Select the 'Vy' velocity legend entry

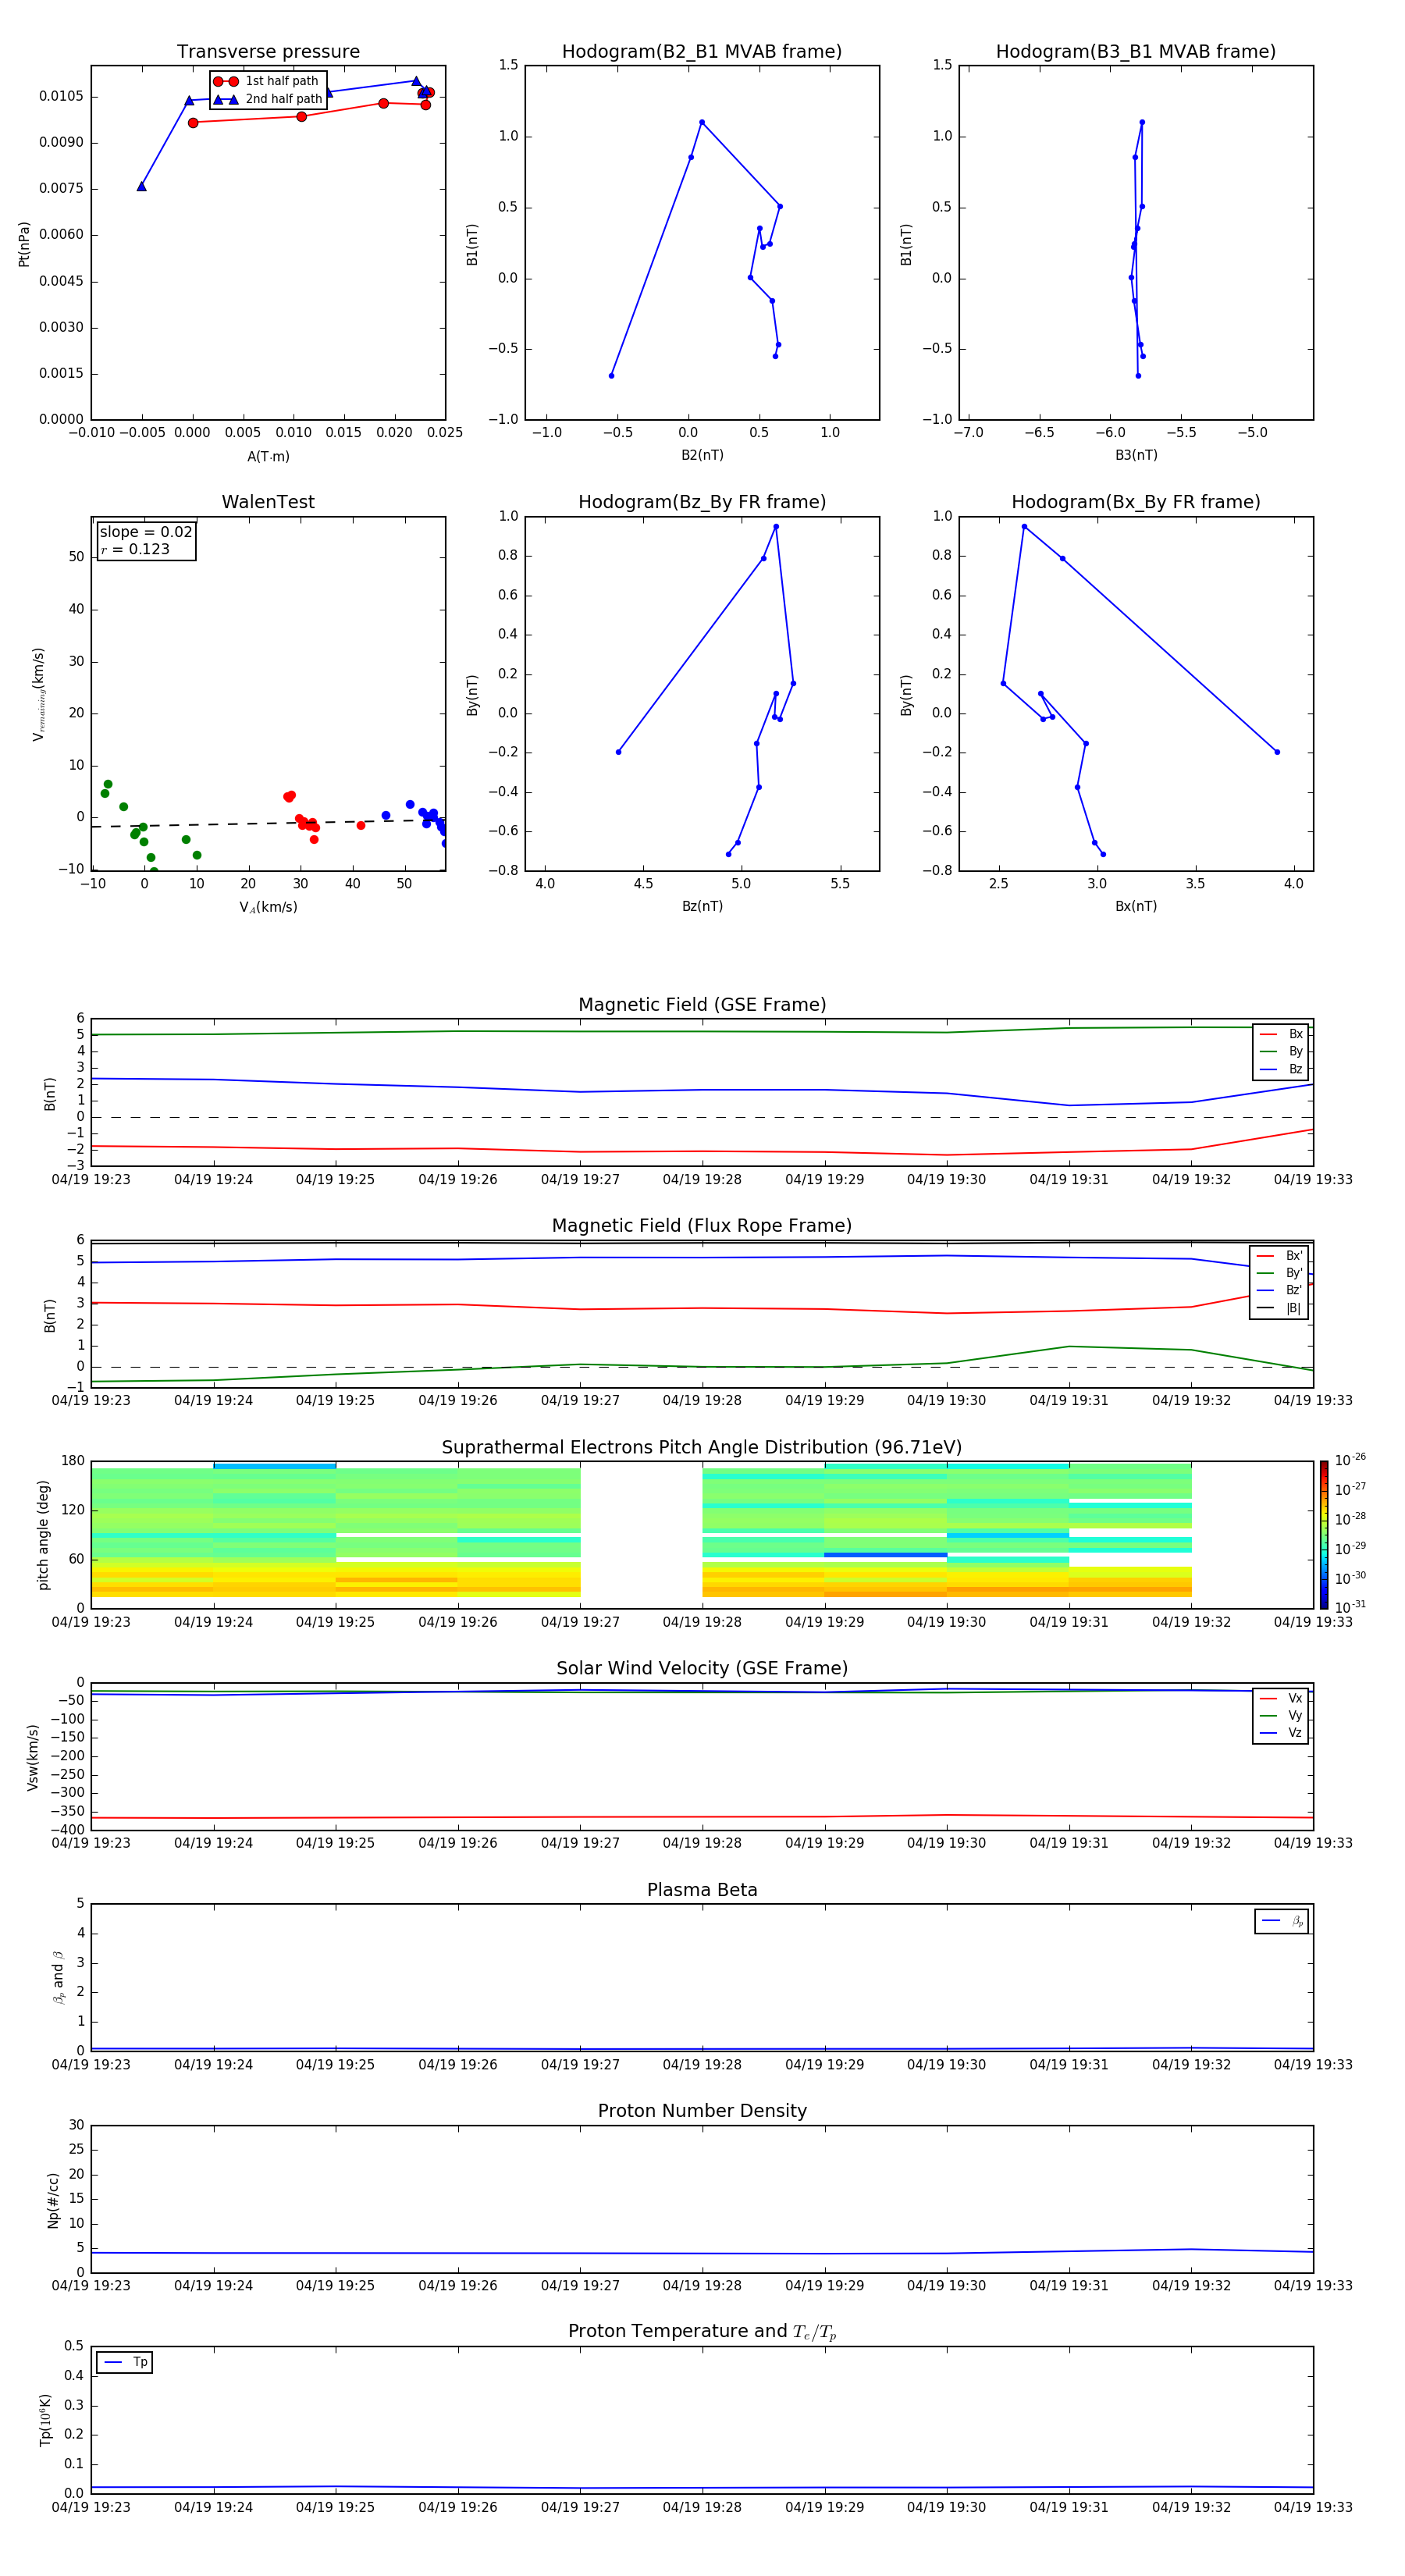click(x=1281, y=1716)
